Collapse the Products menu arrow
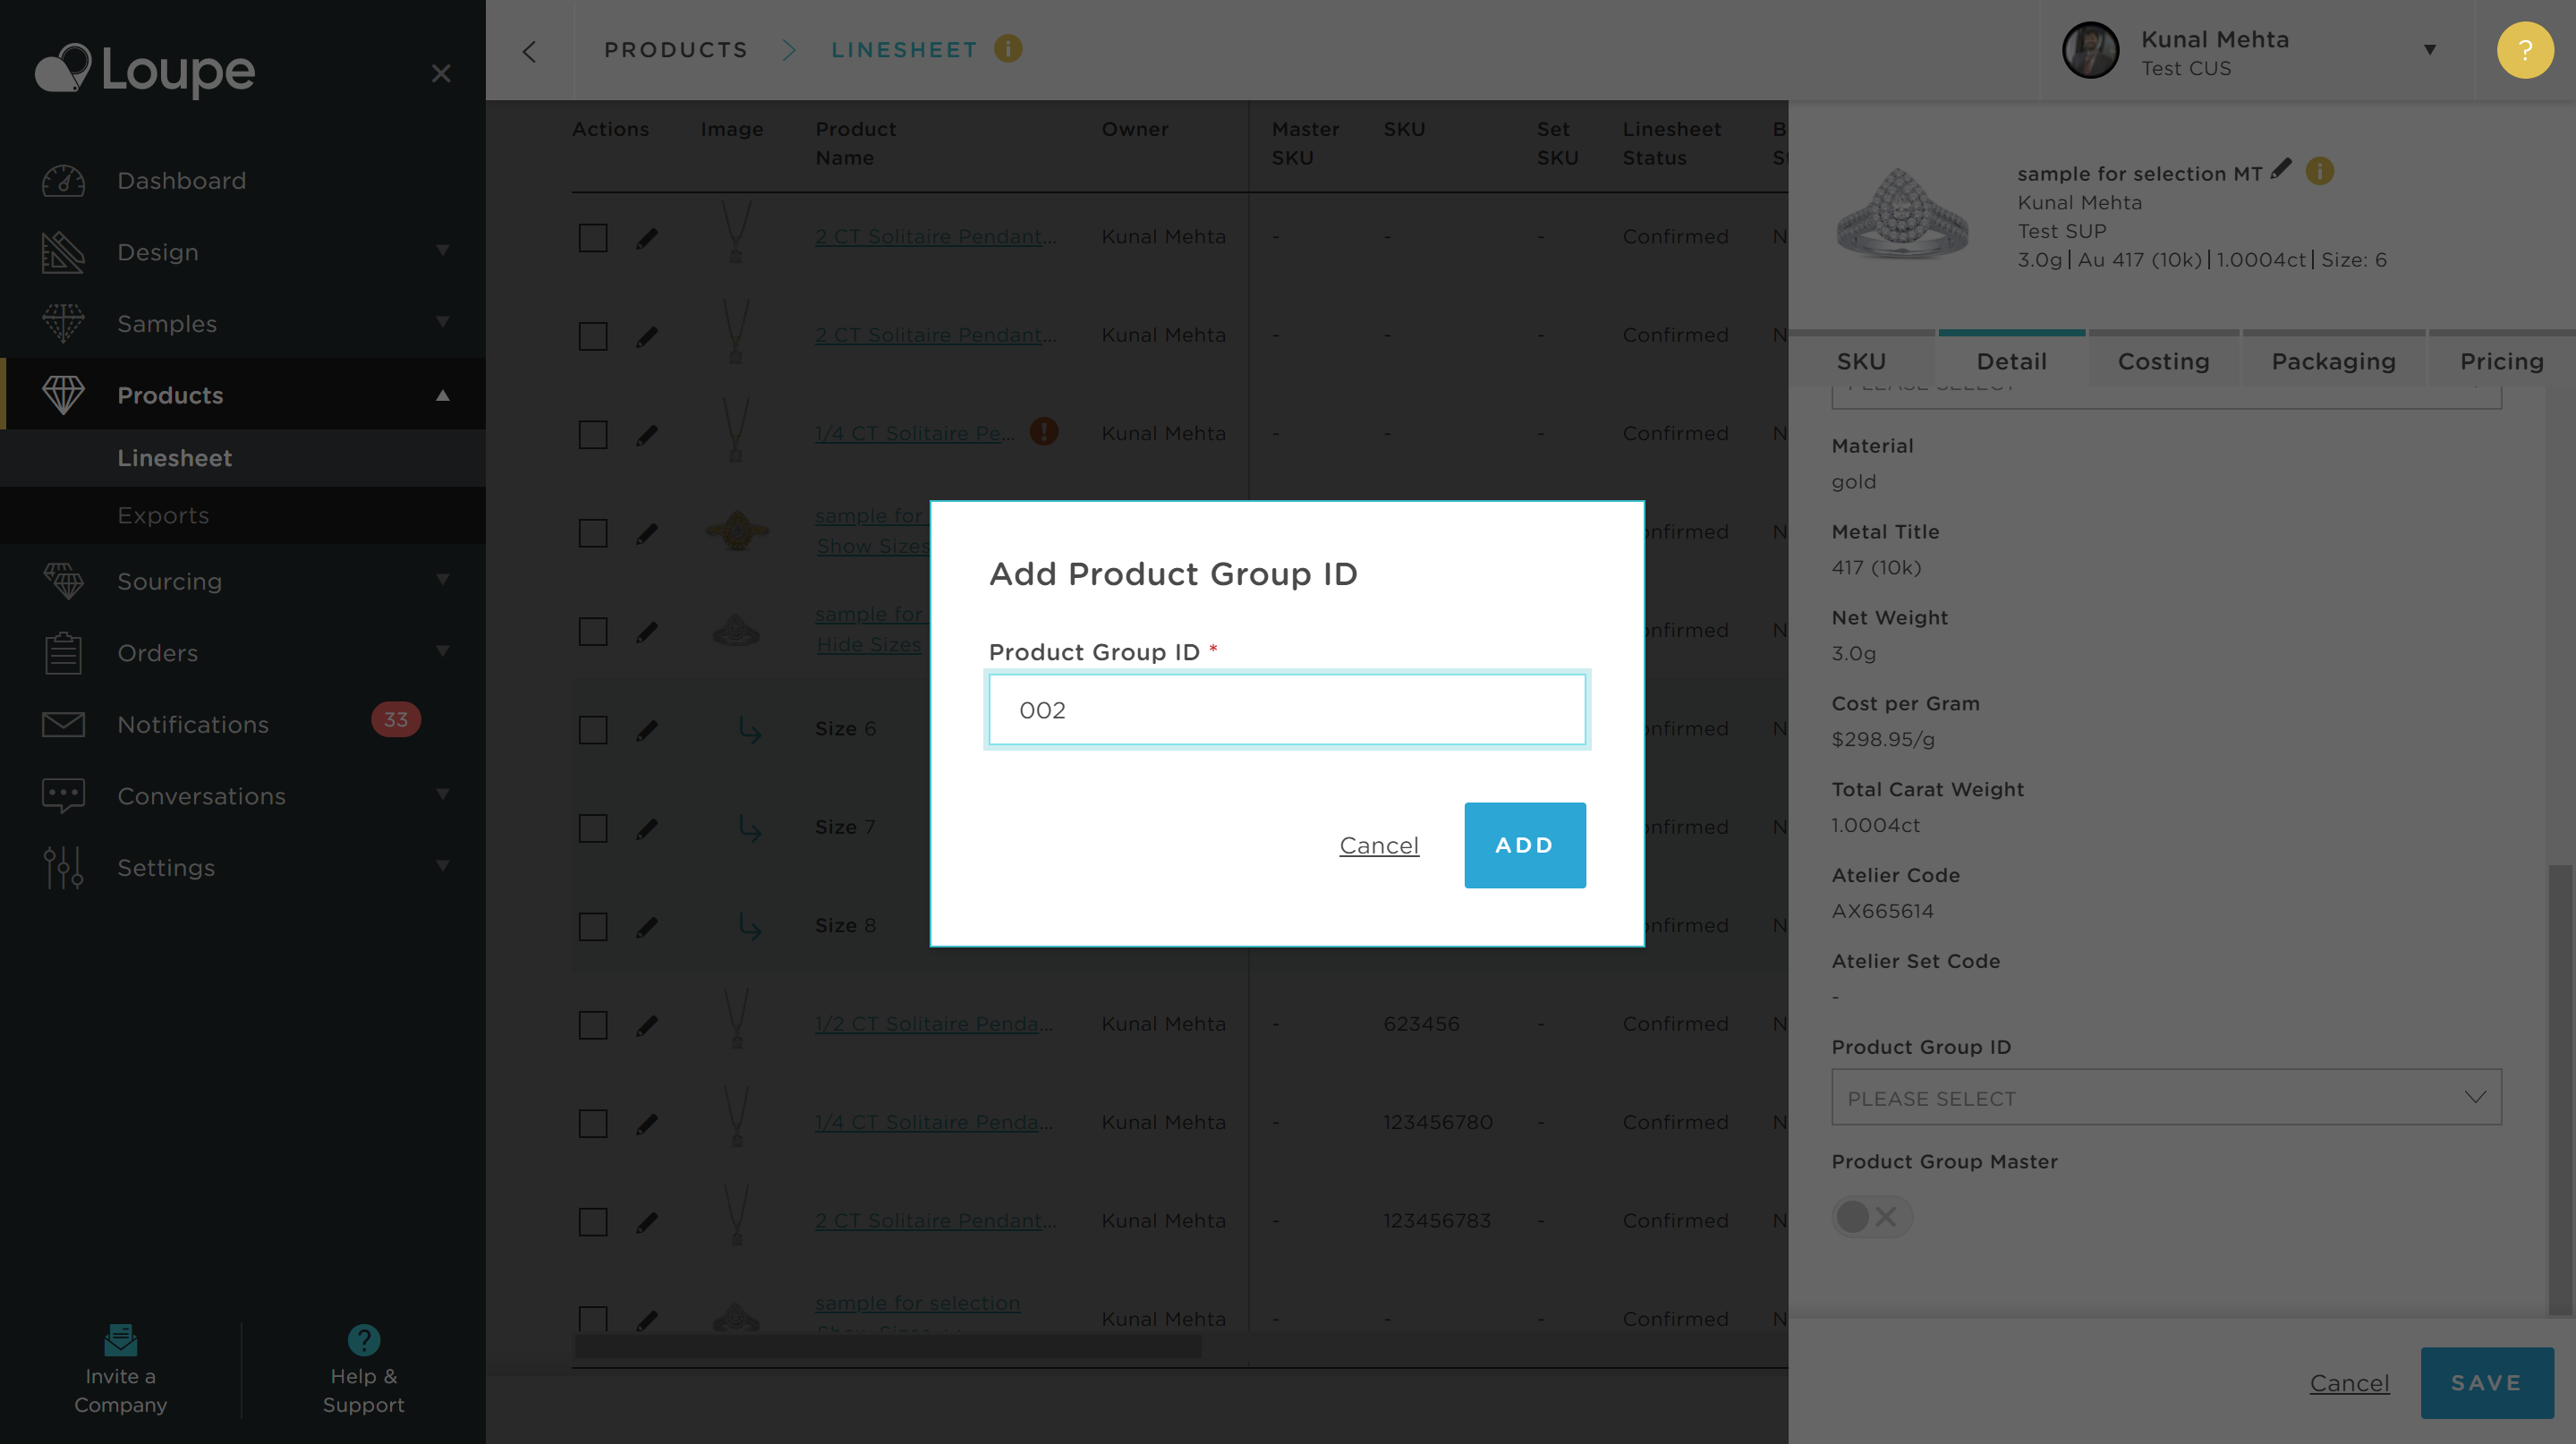The width and height of the screenshot is (2576, 1444). click(x=442, y=395)
